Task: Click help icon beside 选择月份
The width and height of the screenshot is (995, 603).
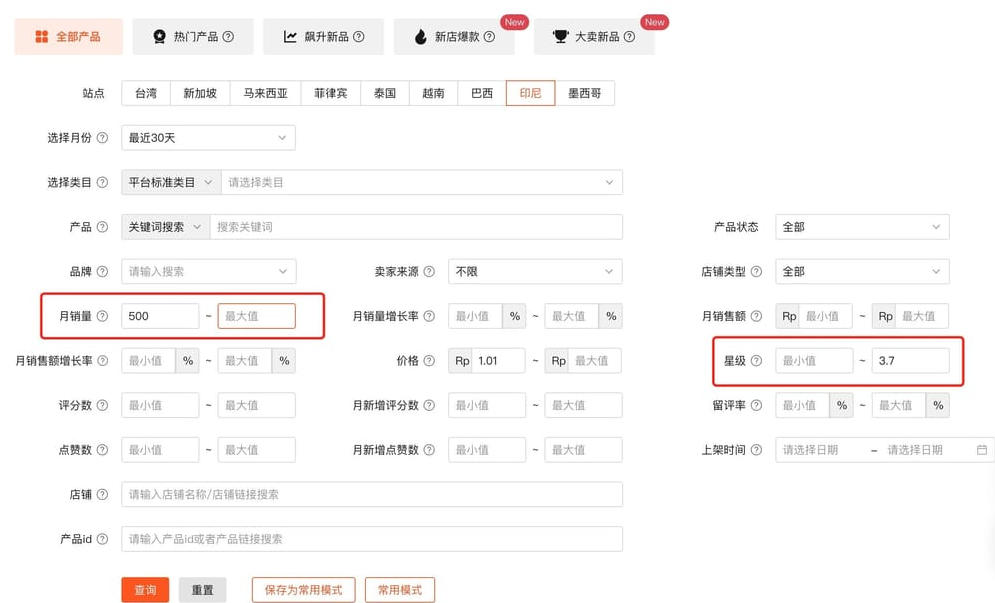Action: (102, 138)
